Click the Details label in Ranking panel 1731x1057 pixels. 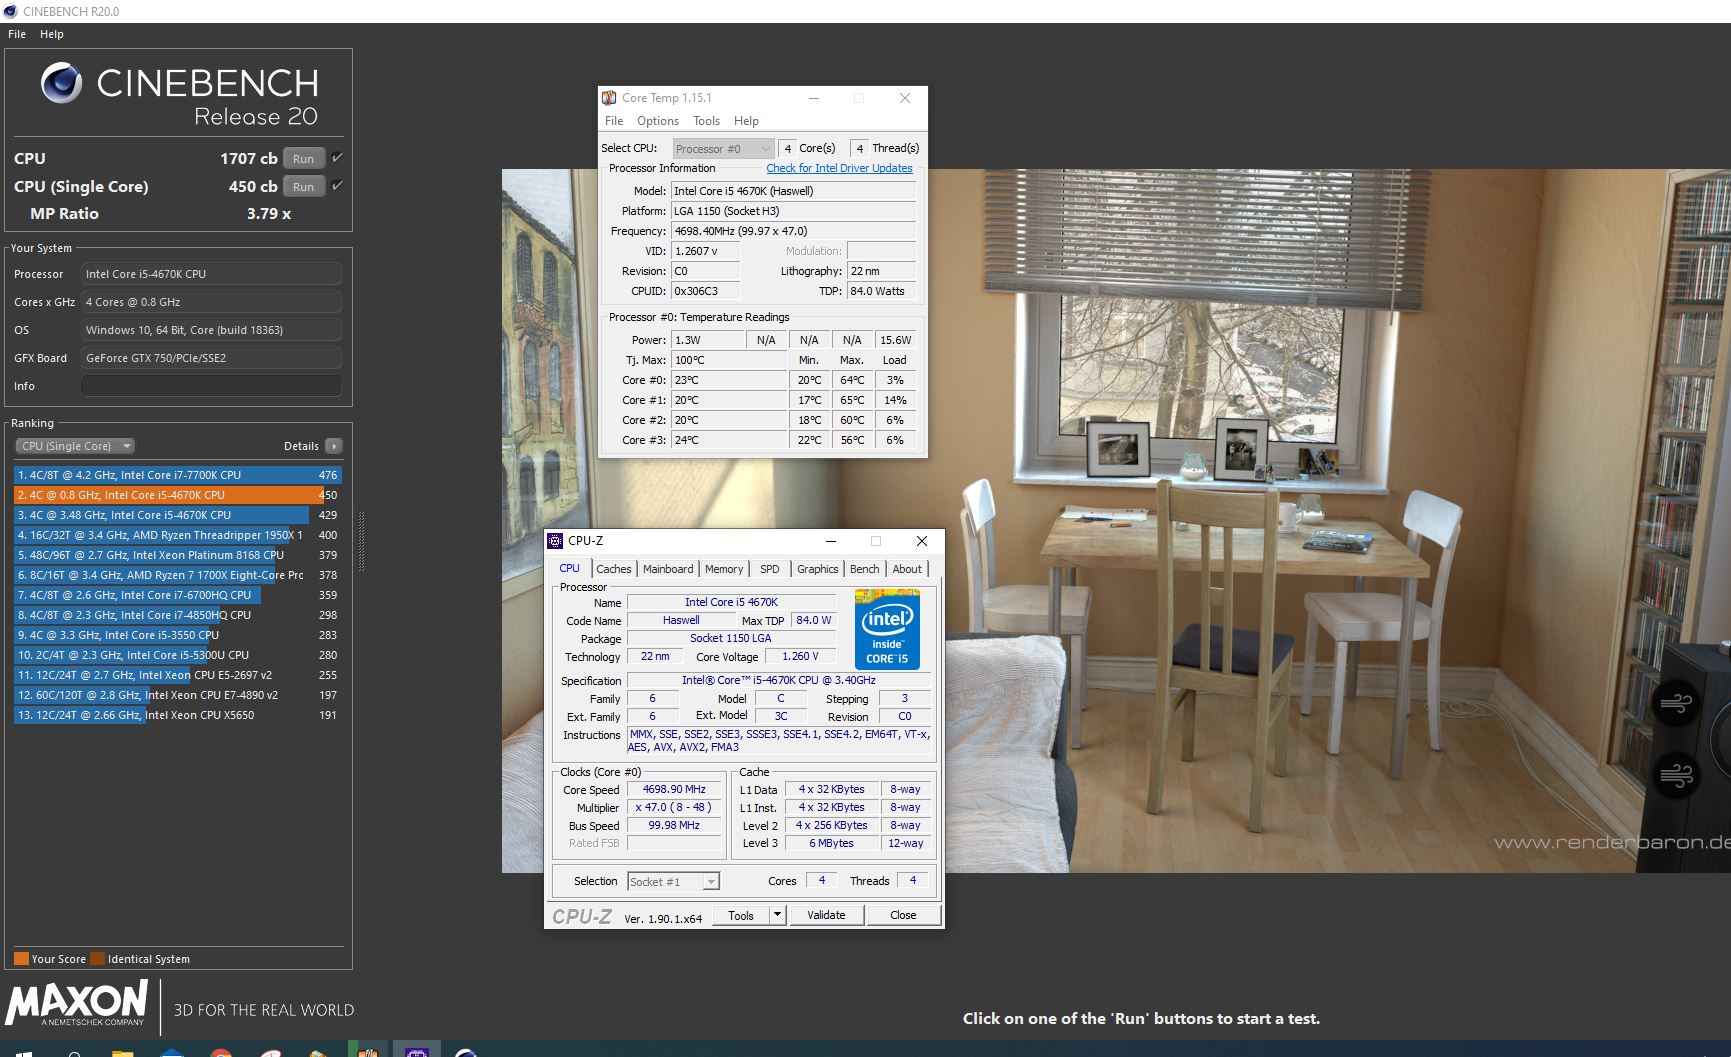coord(301,446)
